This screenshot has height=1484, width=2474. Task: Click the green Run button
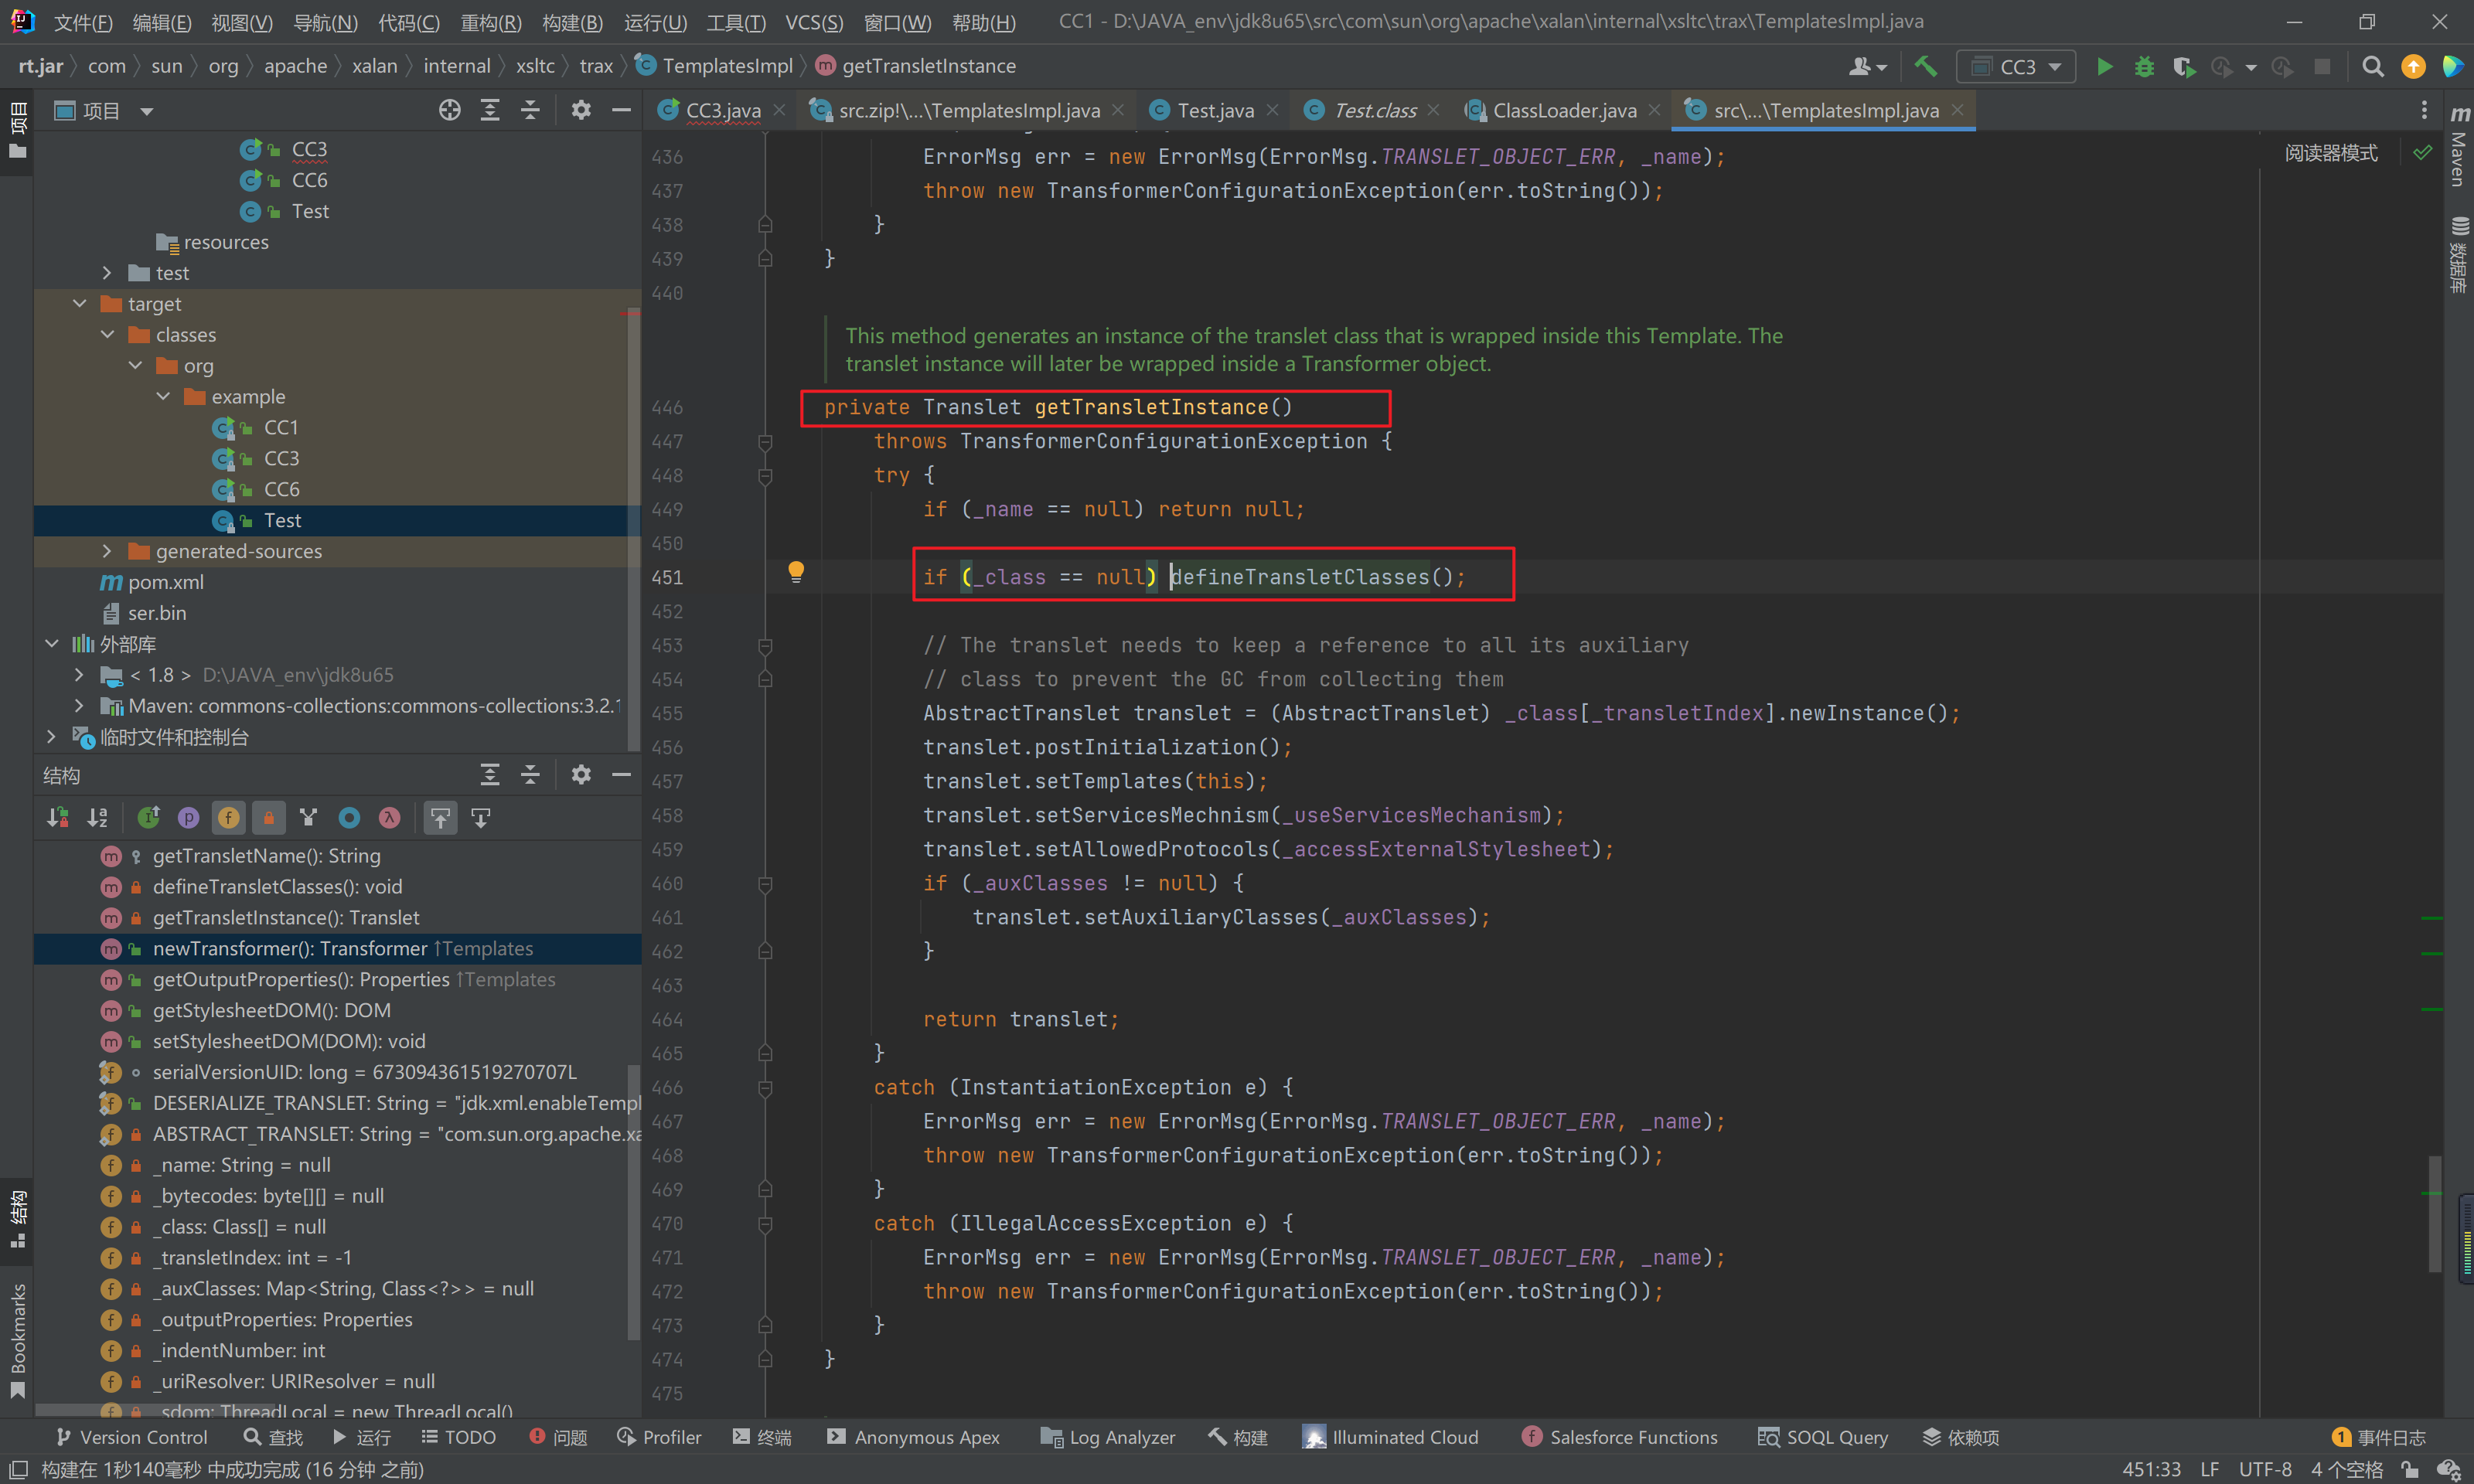pyautogui.click(x=2104, y=67)
